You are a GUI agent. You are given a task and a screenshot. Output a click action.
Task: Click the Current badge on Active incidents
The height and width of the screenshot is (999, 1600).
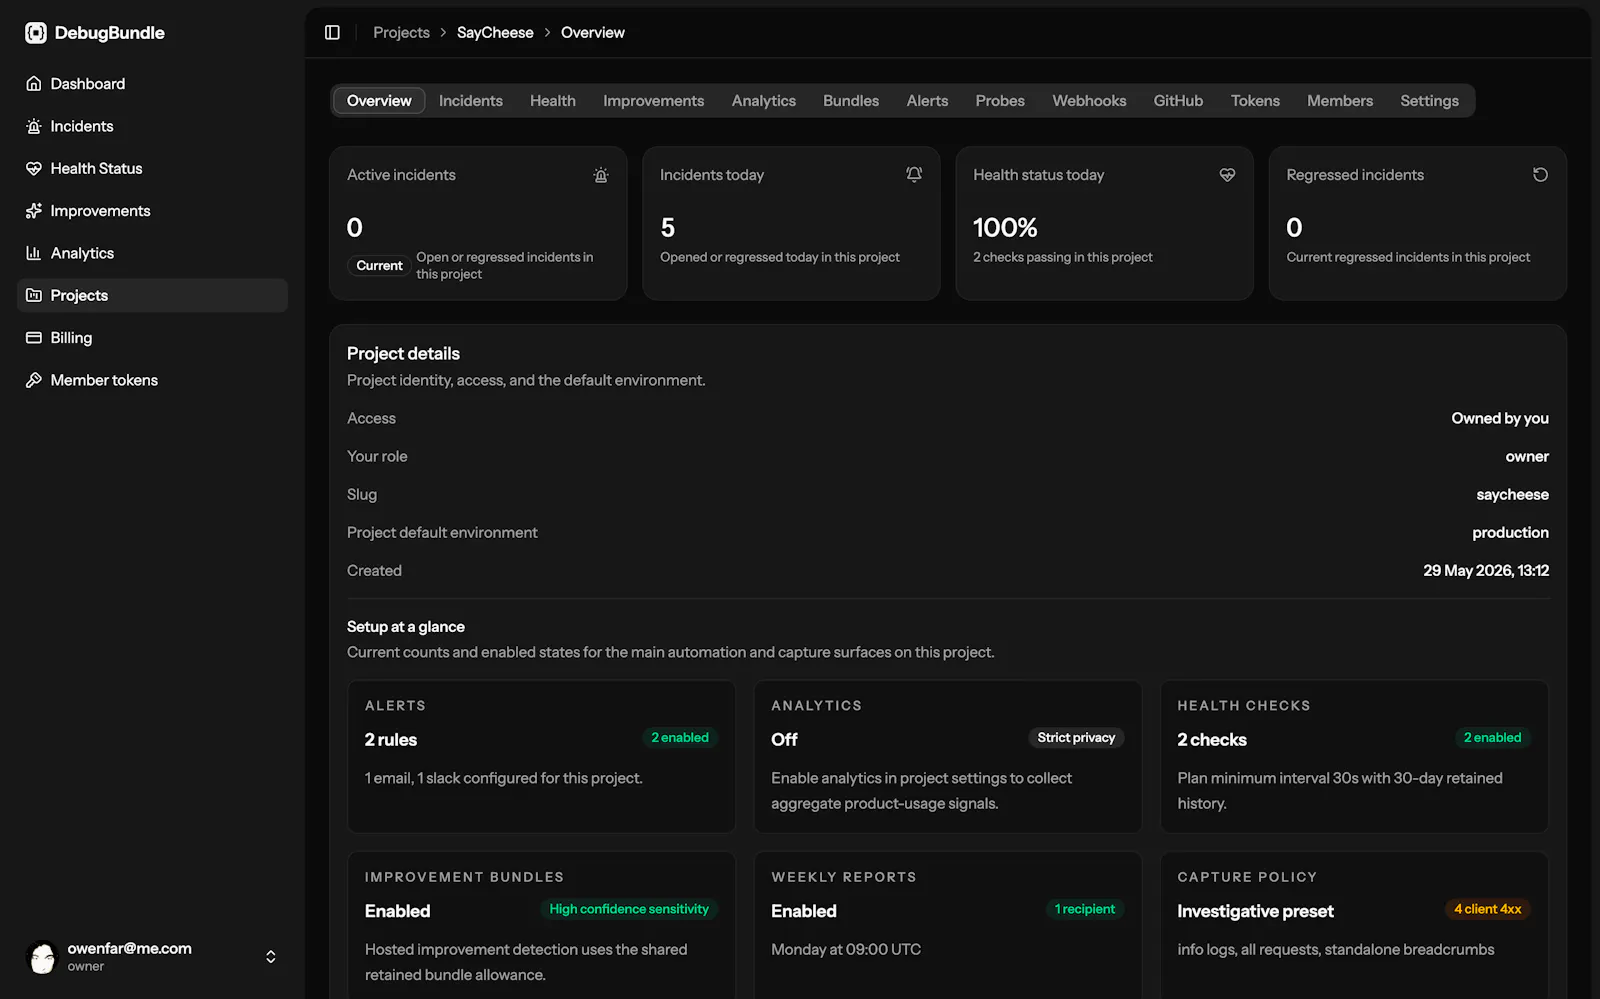pyautogui.click(x=379, y=266)
